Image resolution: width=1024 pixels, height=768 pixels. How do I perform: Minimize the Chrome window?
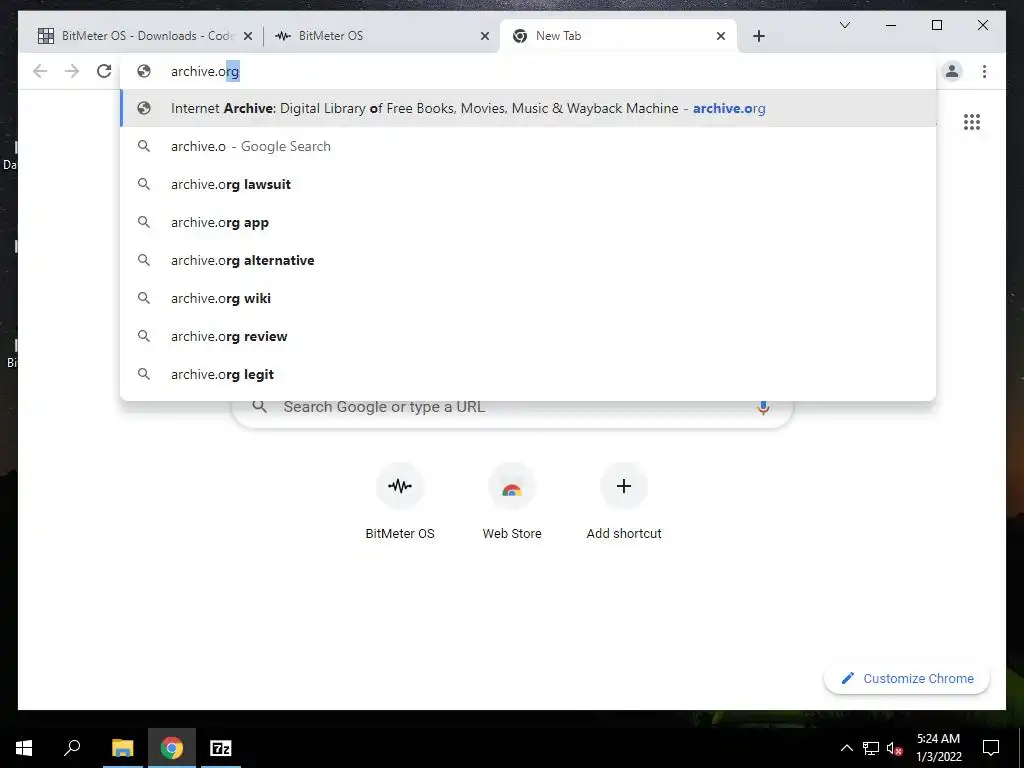[x=891, y=25]
